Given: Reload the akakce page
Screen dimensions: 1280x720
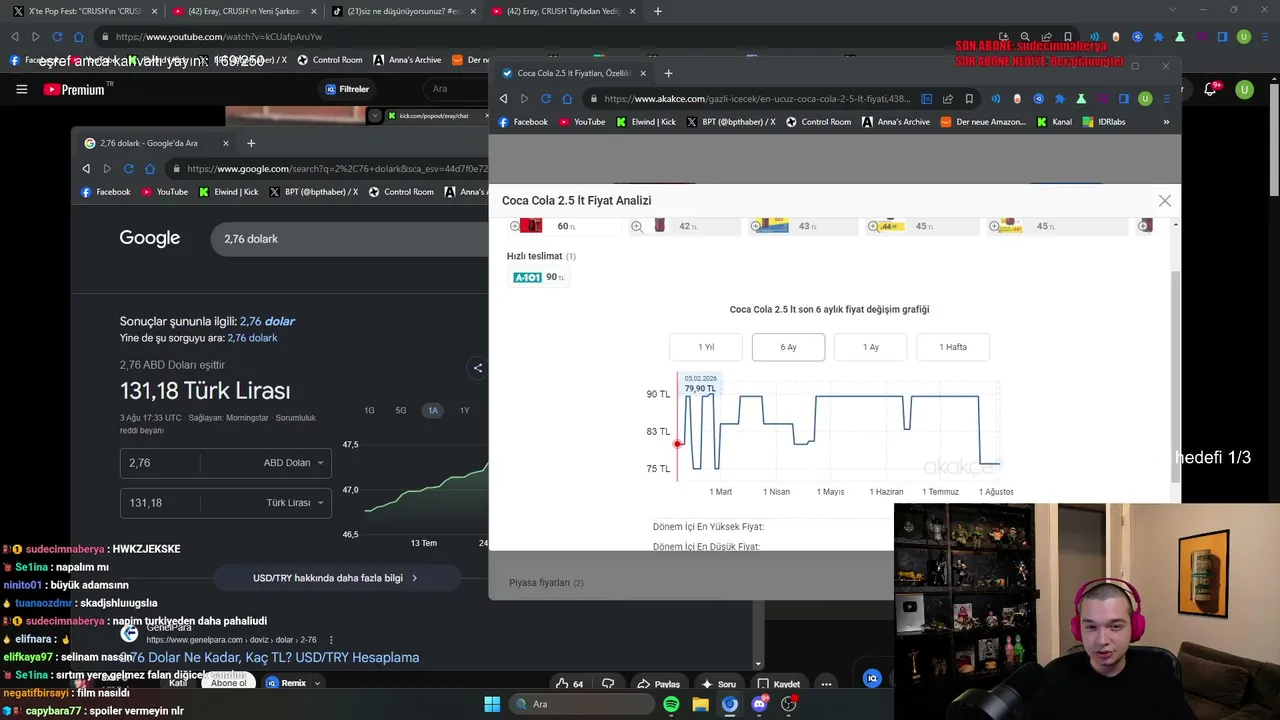Looking at the screenshot, I should click(x=546, y=99).
